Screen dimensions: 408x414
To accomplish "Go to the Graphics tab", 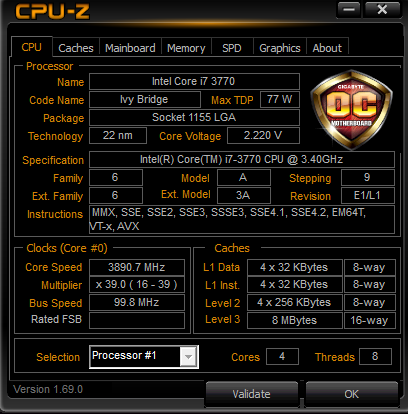I will 280,48.
